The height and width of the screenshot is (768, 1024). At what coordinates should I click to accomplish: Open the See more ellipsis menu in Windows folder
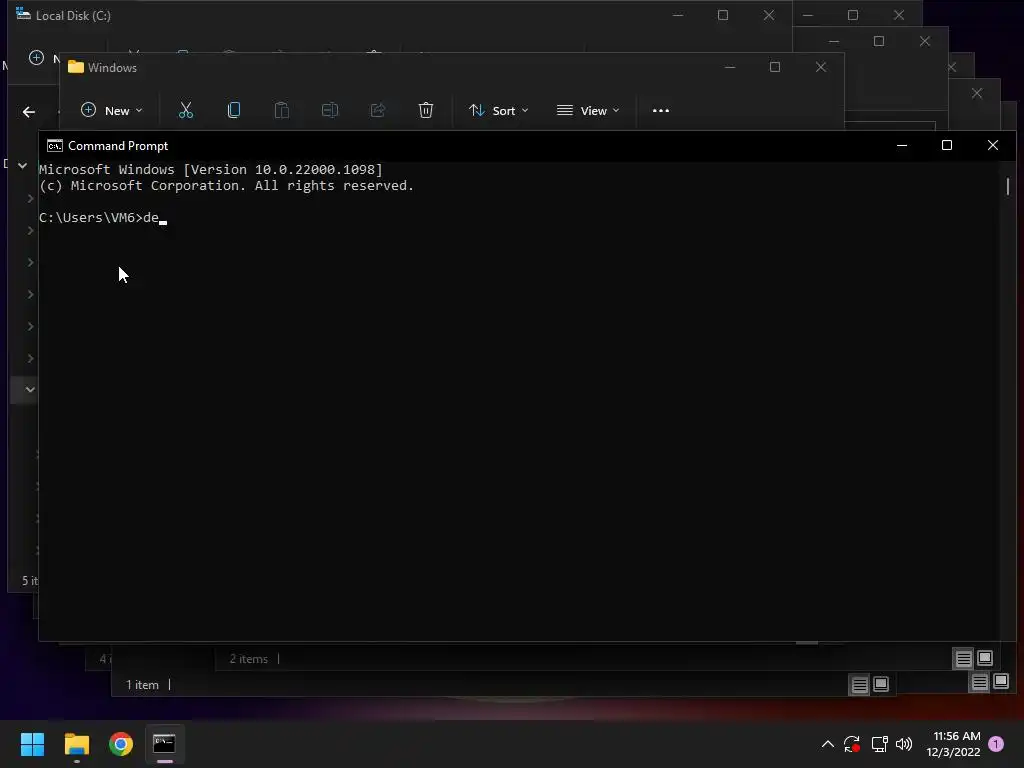[661, 110]
